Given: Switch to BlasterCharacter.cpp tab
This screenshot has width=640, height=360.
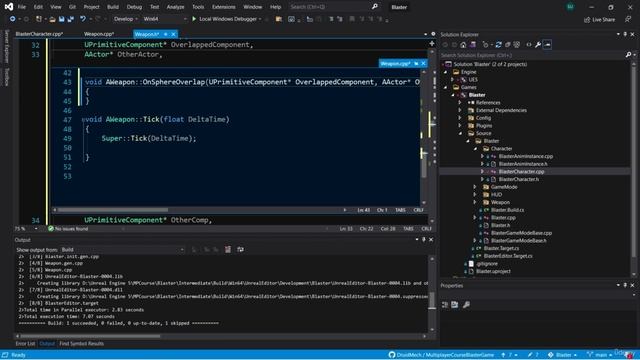Looking at the screenshot, I should 39,34.
